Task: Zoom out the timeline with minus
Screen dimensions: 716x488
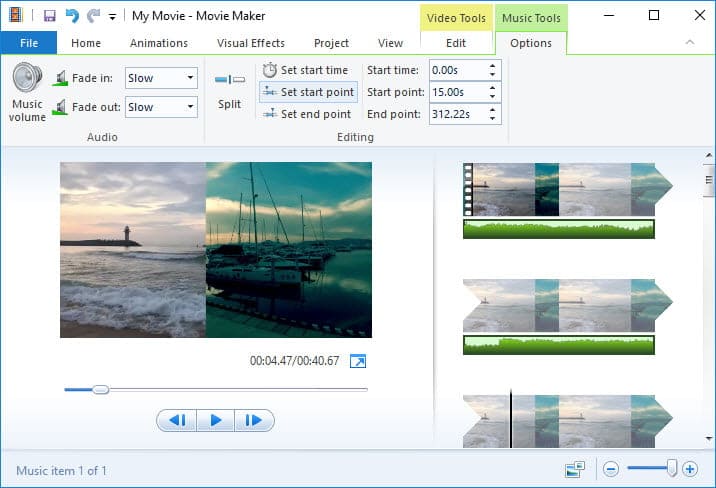Action: point(611,469)
